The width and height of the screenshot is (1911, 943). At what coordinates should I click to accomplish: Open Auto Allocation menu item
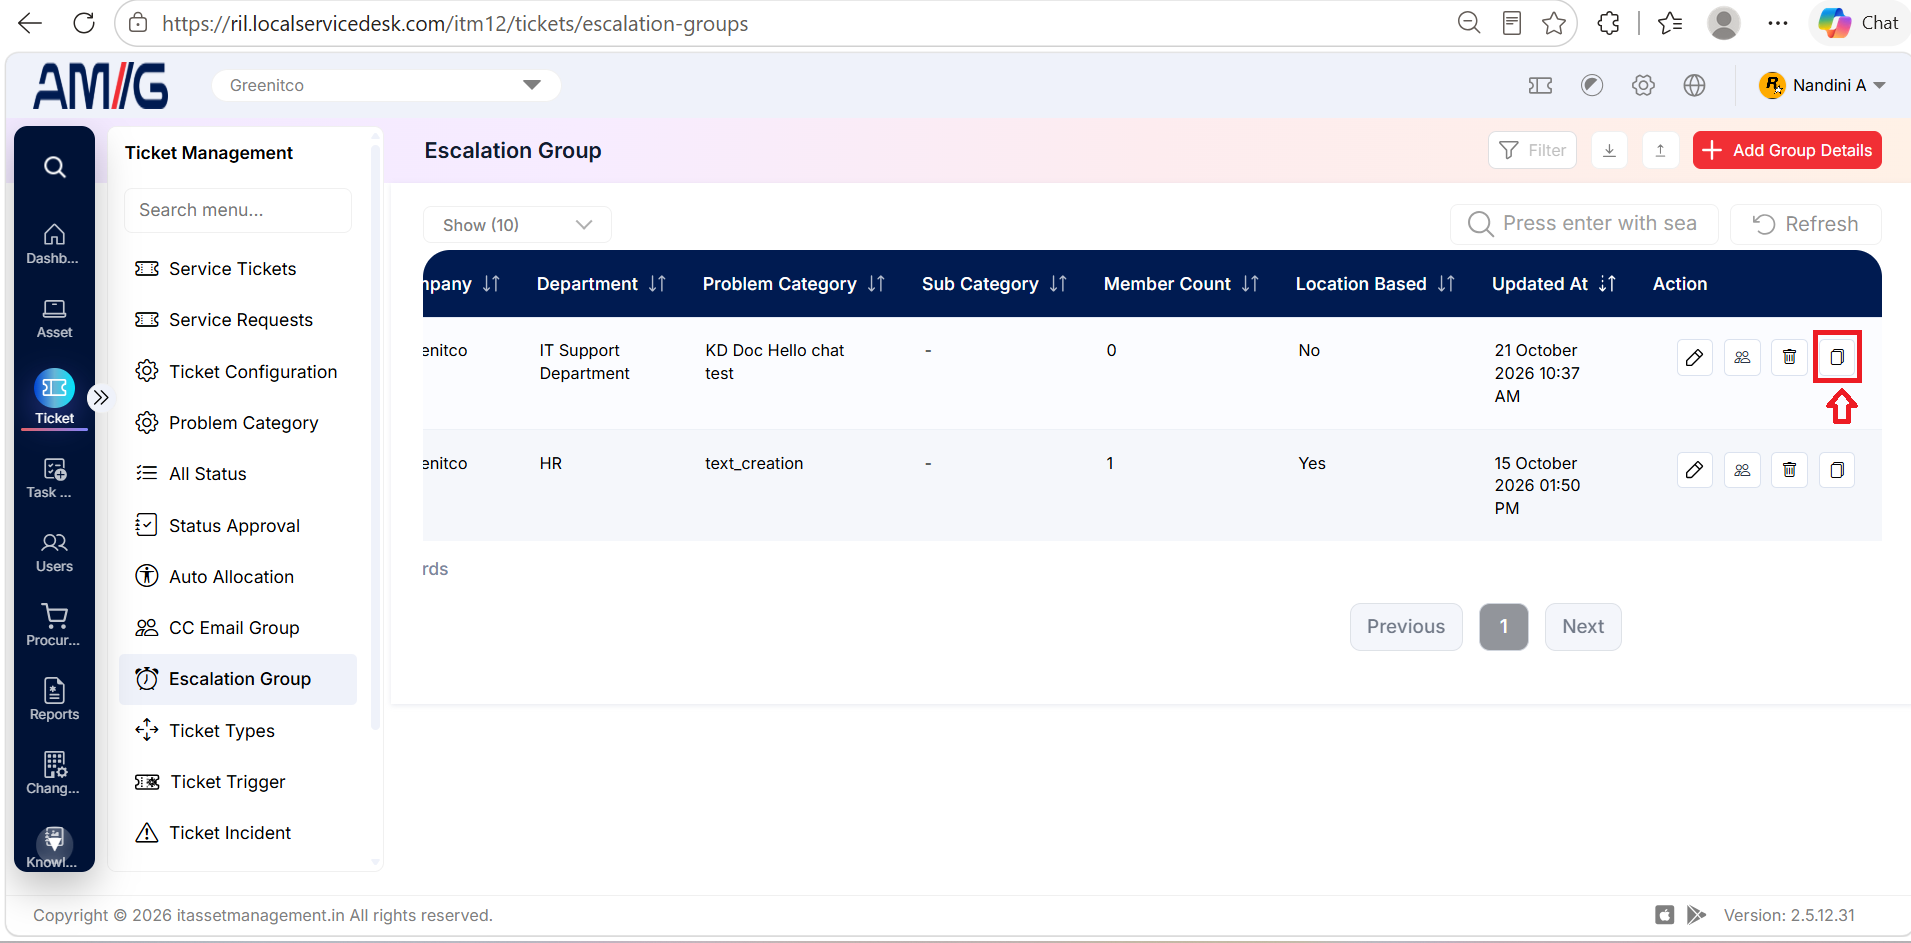coord(238,577)
